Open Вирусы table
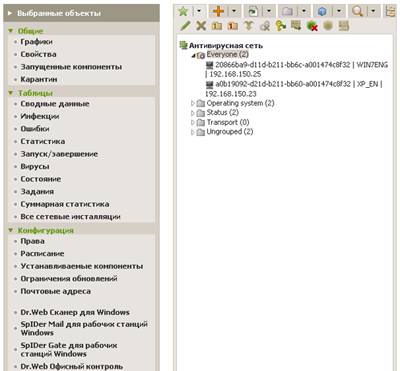The width and height of the screenshot is (400, 371). (35, 166)
